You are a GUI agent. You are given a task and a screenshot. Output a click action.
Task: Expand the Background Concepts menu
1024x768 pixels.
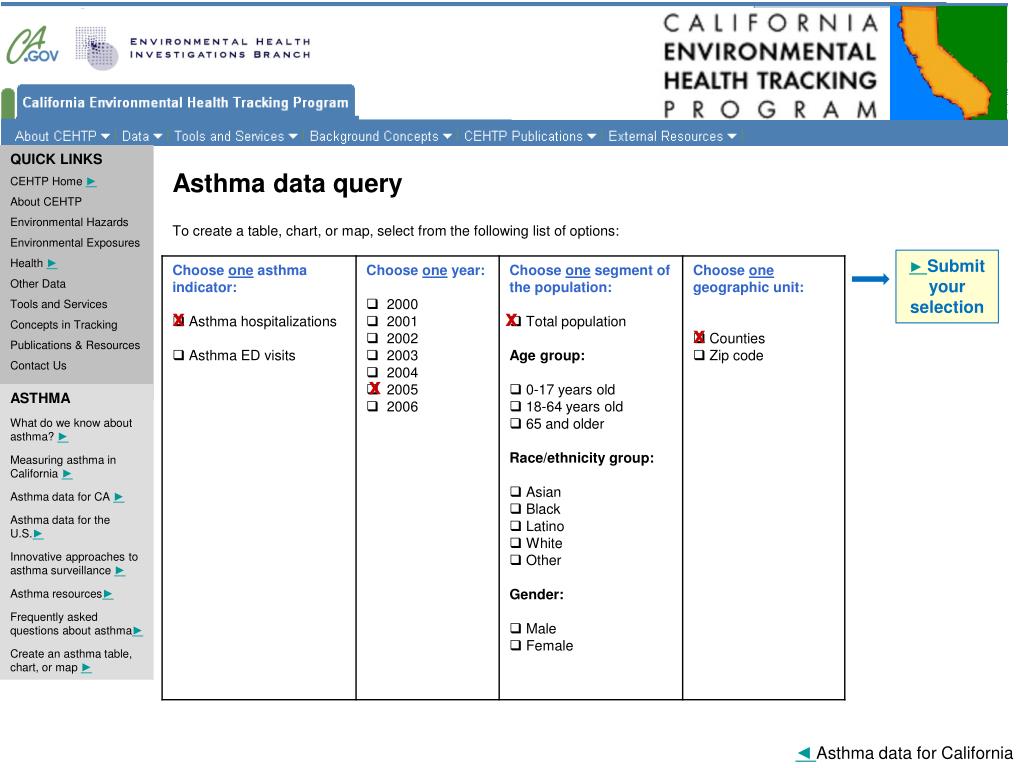click(x=381, y=136)
